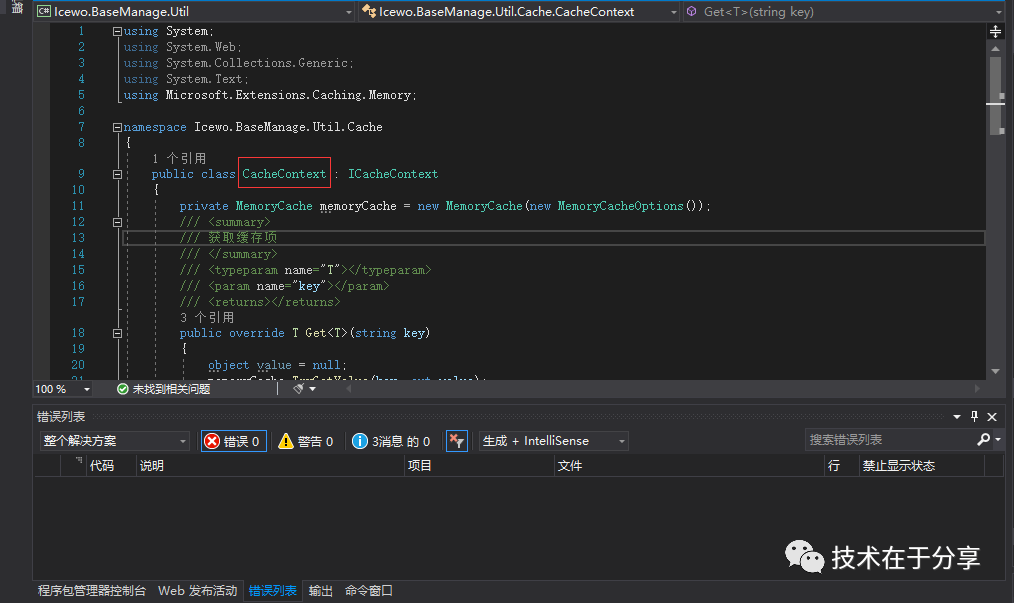Open the search options dropdown arrow
Image resolution: width=1014 pixels, height=603 pixels.
coord(998,440)
